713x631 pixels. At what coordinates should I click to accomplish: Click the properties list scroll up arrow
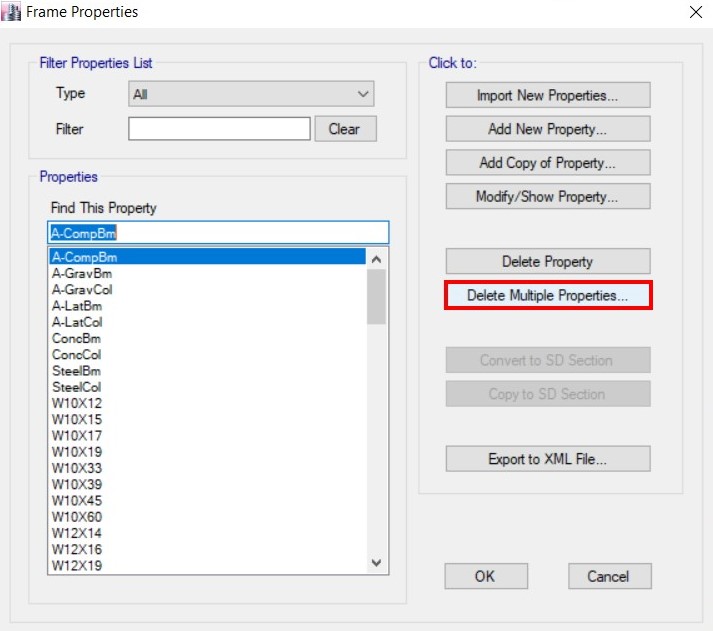click(377, 259)
